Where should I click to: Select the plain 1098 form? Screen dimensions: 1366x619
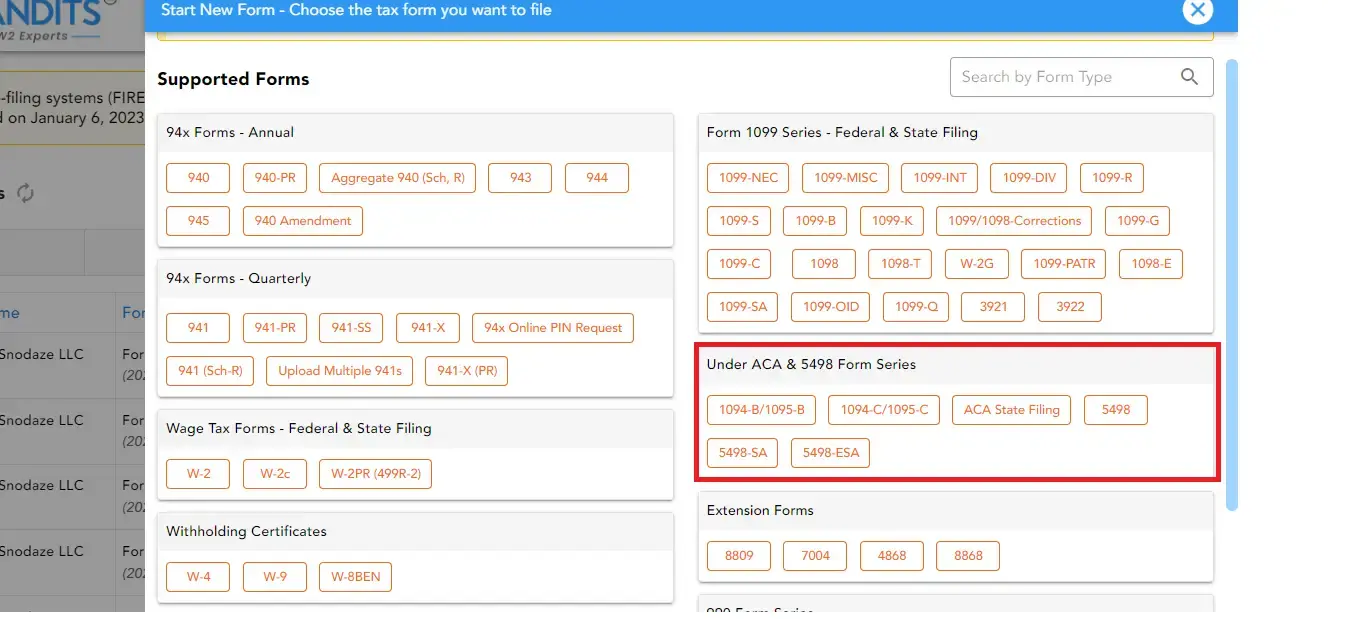824,264
